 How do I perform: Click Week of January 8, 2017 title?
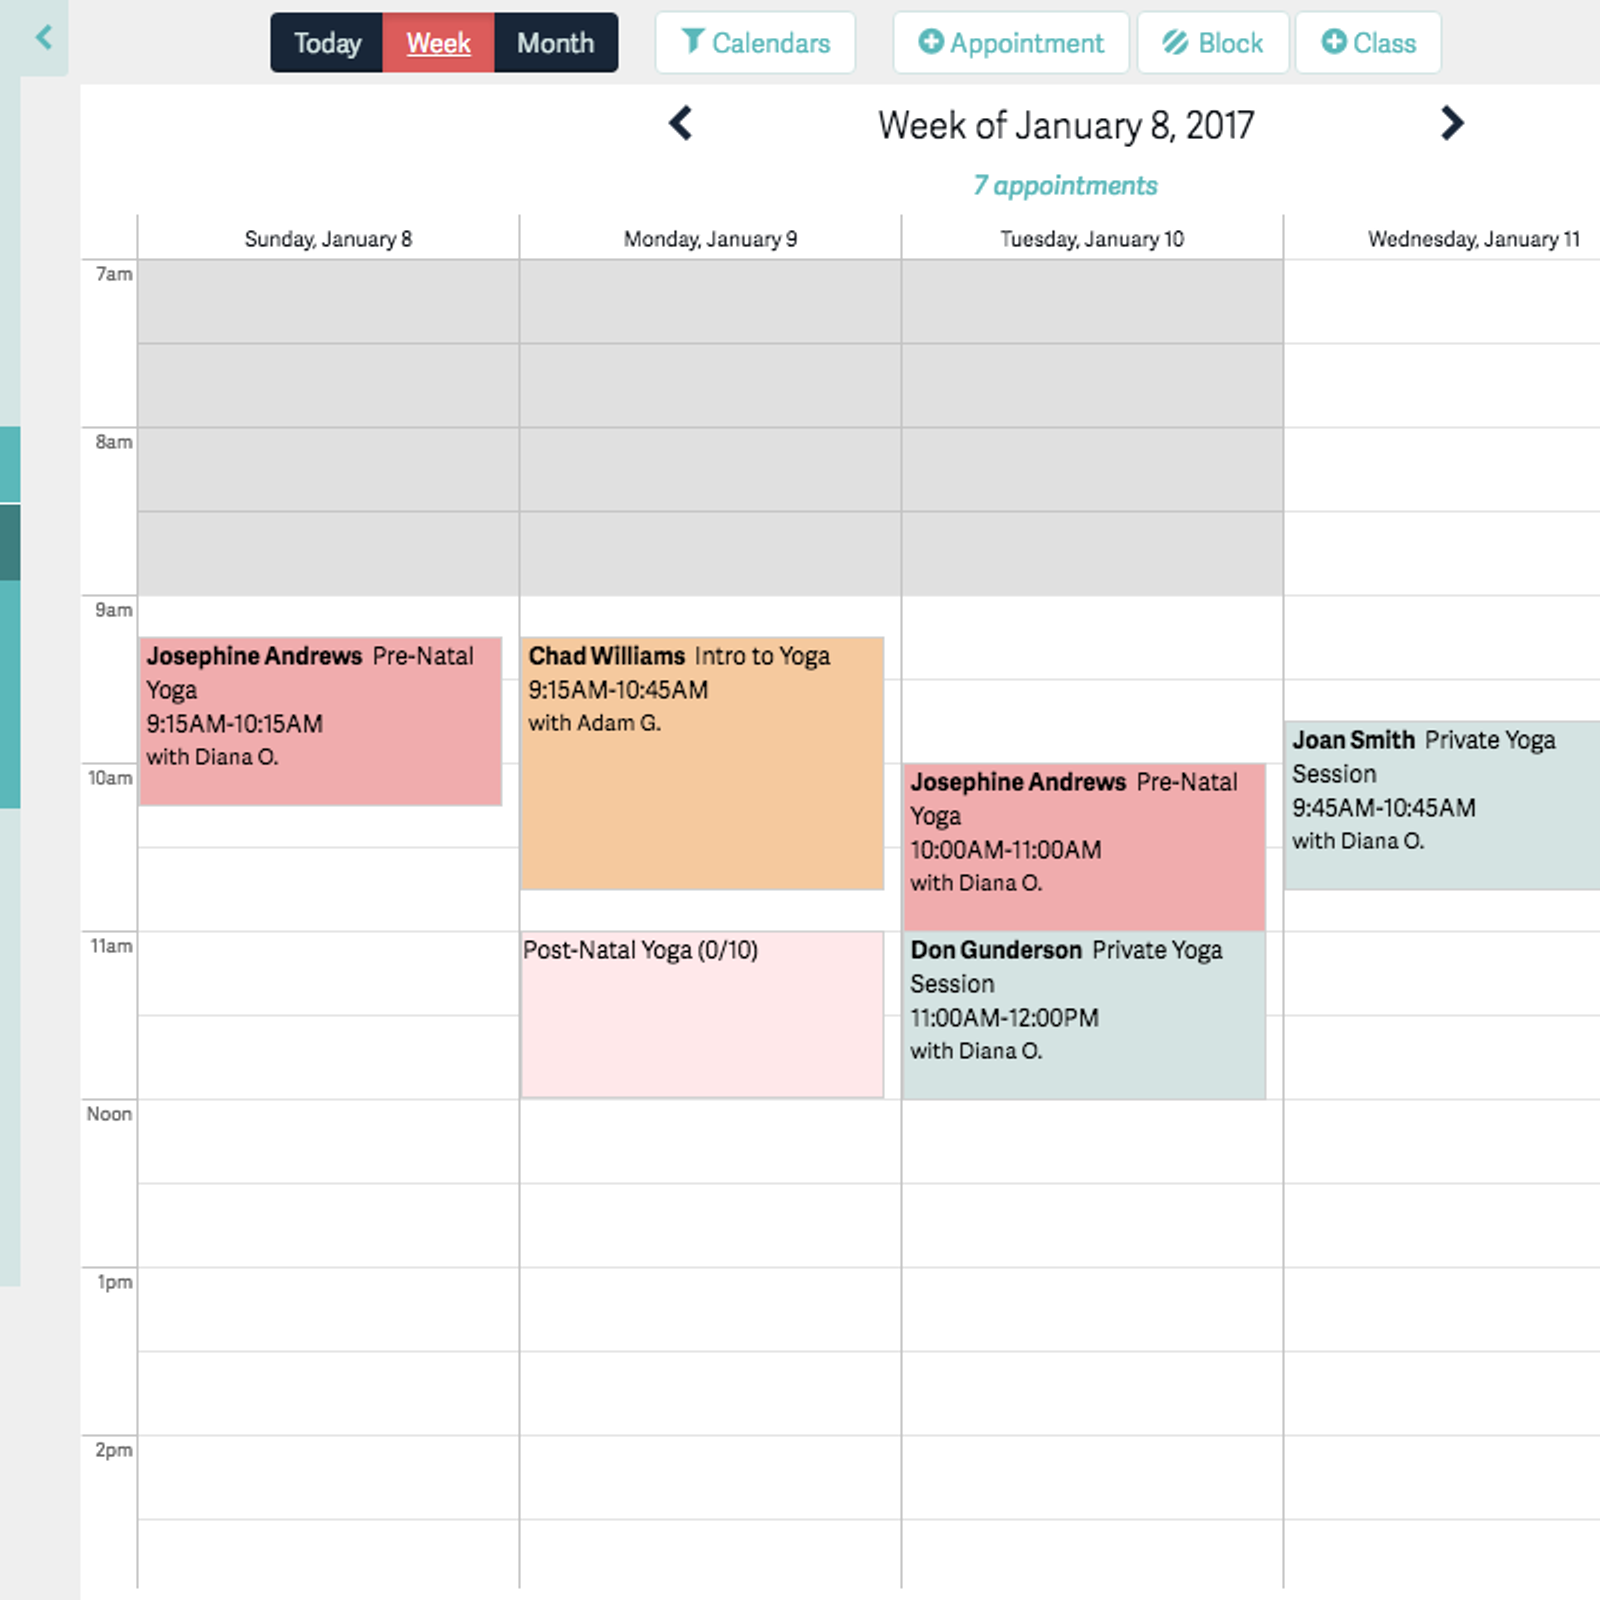click(x=1066, y=125)
